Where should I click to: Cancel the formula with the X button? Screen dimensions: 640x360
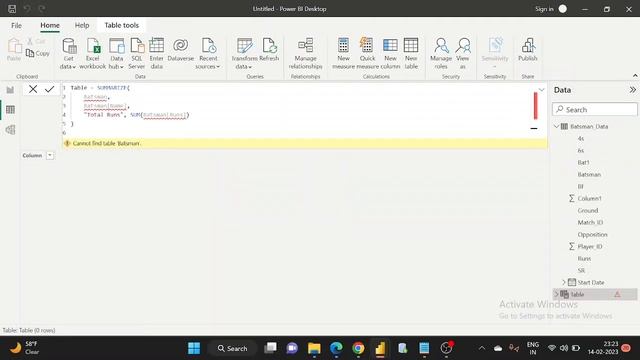33,89
